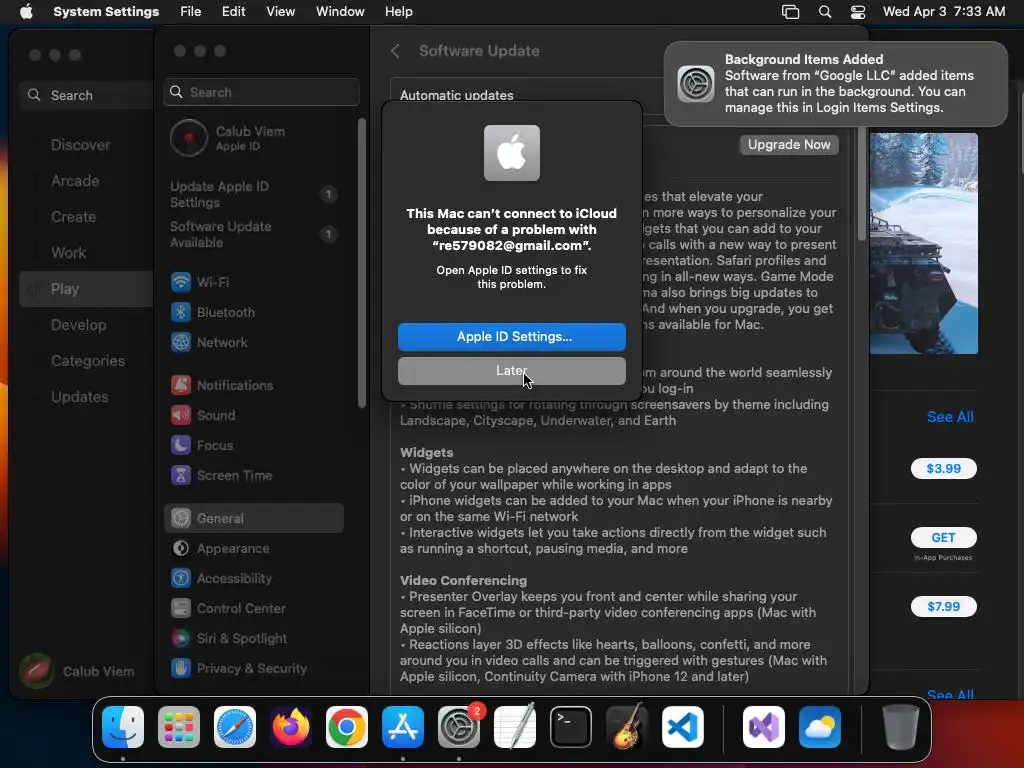Open TextEdit from the dock

pyautogui.click(x=515, y=727)
